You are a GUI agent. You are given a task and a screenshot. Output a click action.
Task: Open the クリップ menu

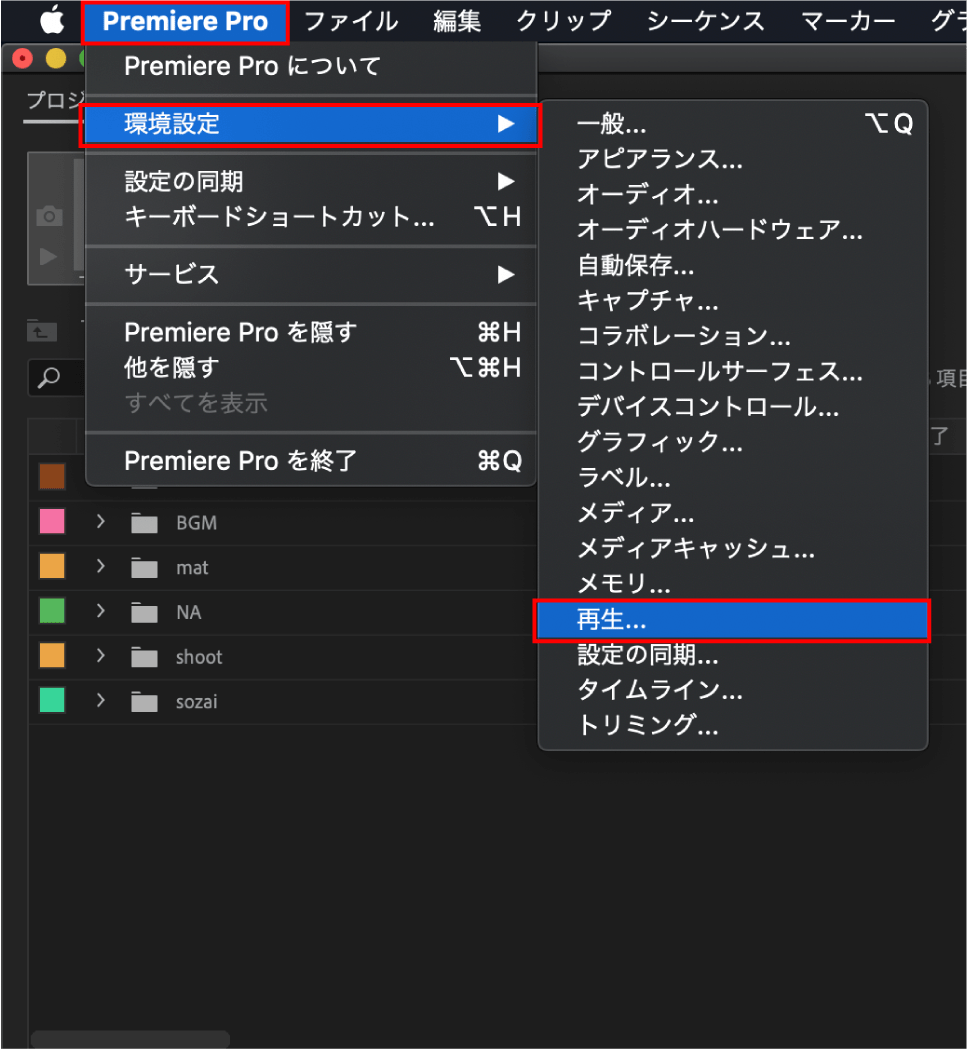click(x=563, y=21)
